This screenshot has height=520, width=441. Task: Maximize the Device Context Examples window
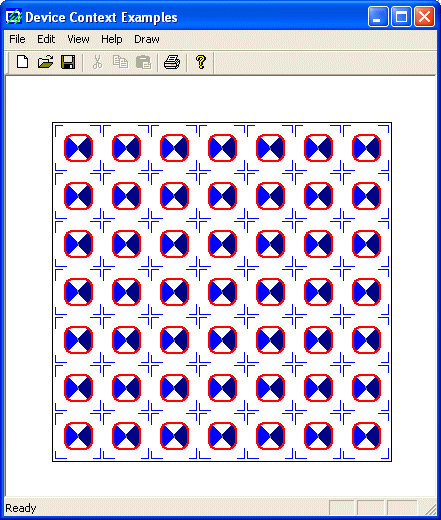pyautogui.click(x=401, y=16)
